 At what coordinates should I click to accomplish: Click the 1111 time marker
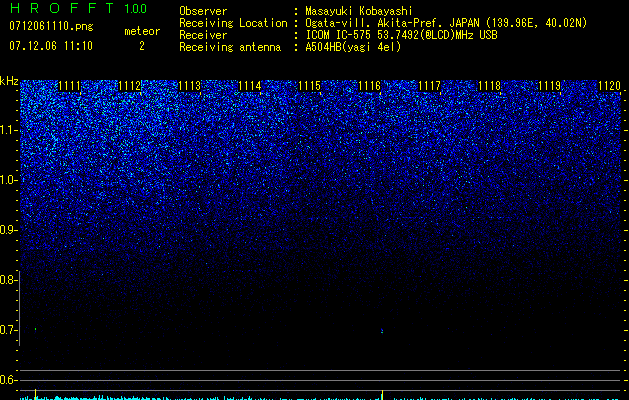tap(69, 86)
